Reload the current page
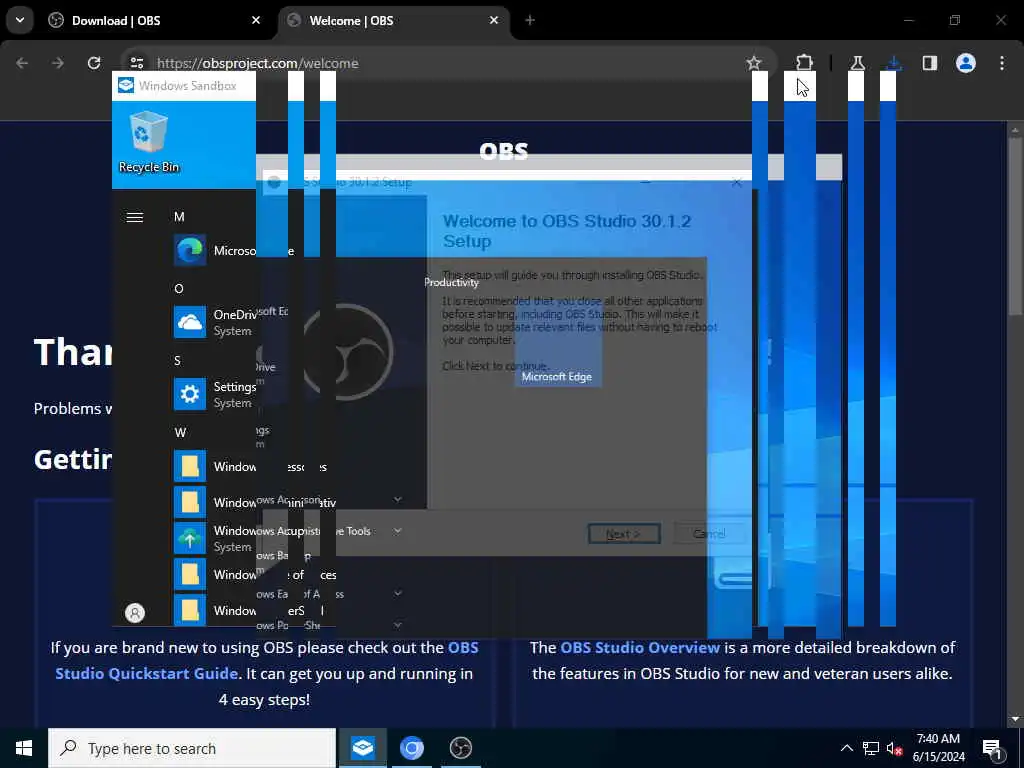 (94, 63)
